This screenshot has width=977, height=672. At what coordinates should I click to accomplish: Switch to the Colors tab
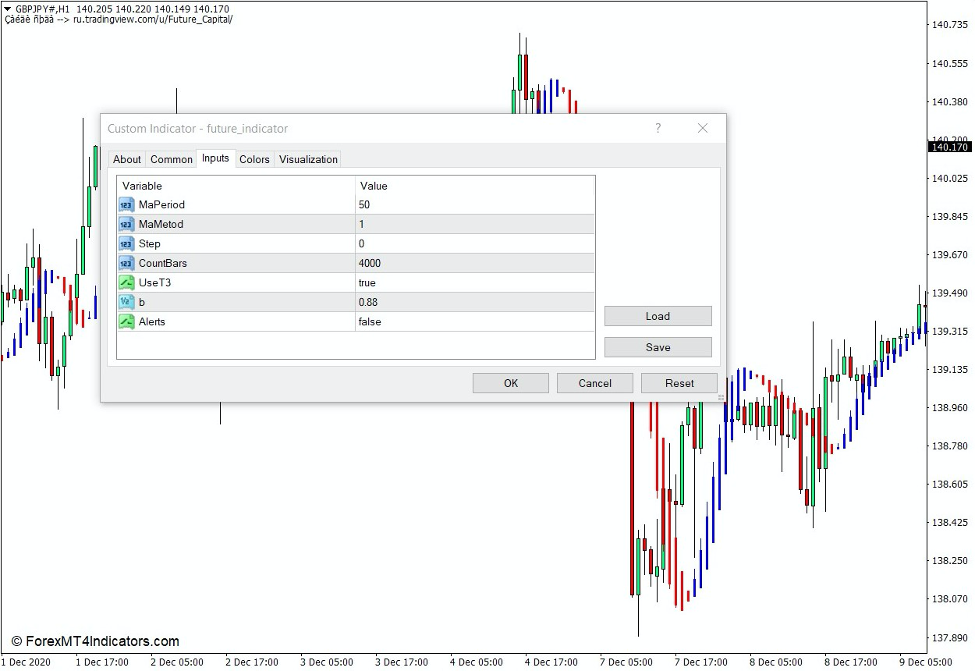254,159
